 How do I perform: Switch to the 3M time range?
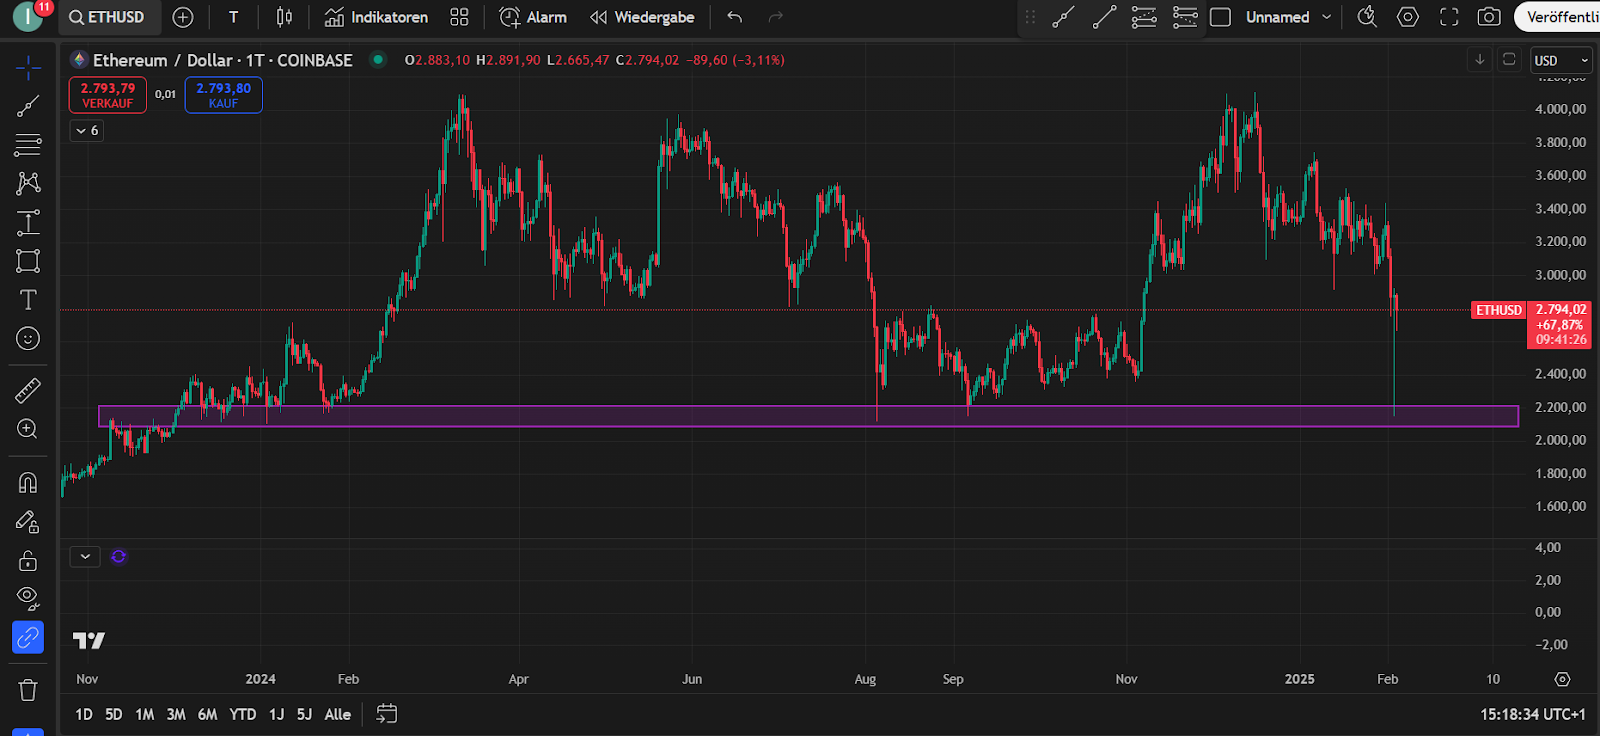coord(176,714)
